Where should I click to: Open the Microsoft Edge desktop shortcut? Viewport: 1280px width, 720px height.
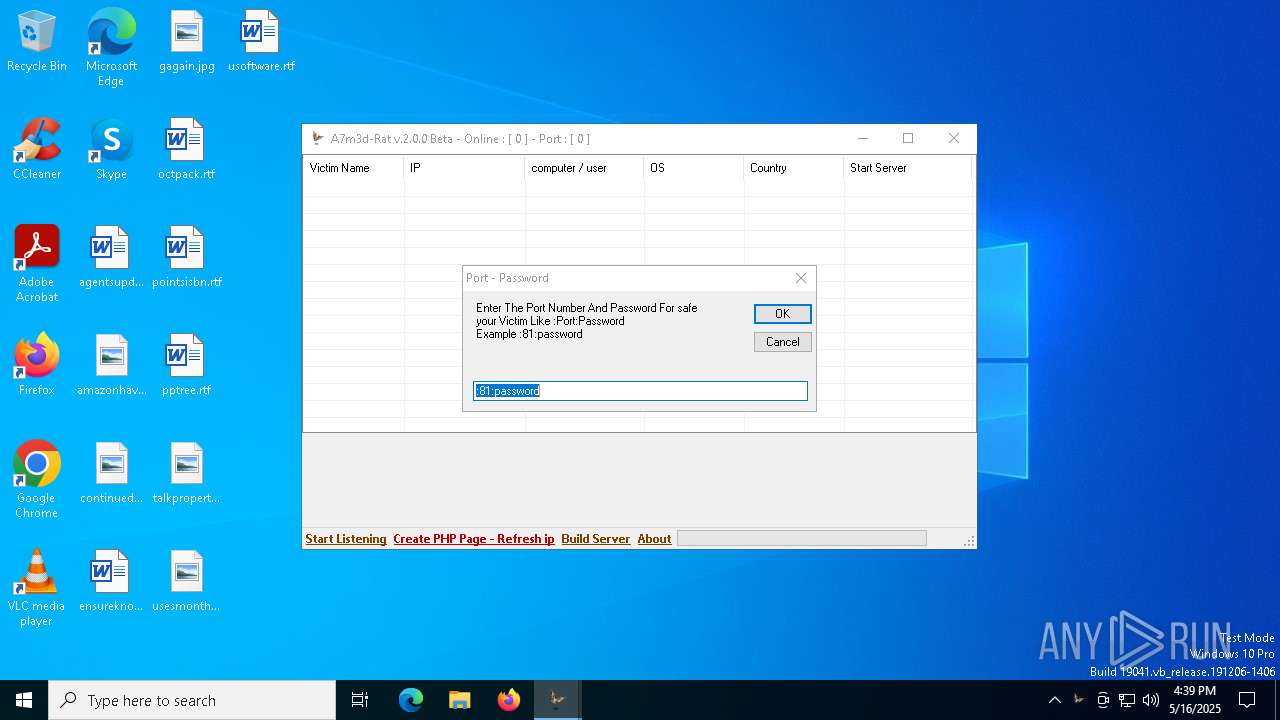tap(111, 48)
